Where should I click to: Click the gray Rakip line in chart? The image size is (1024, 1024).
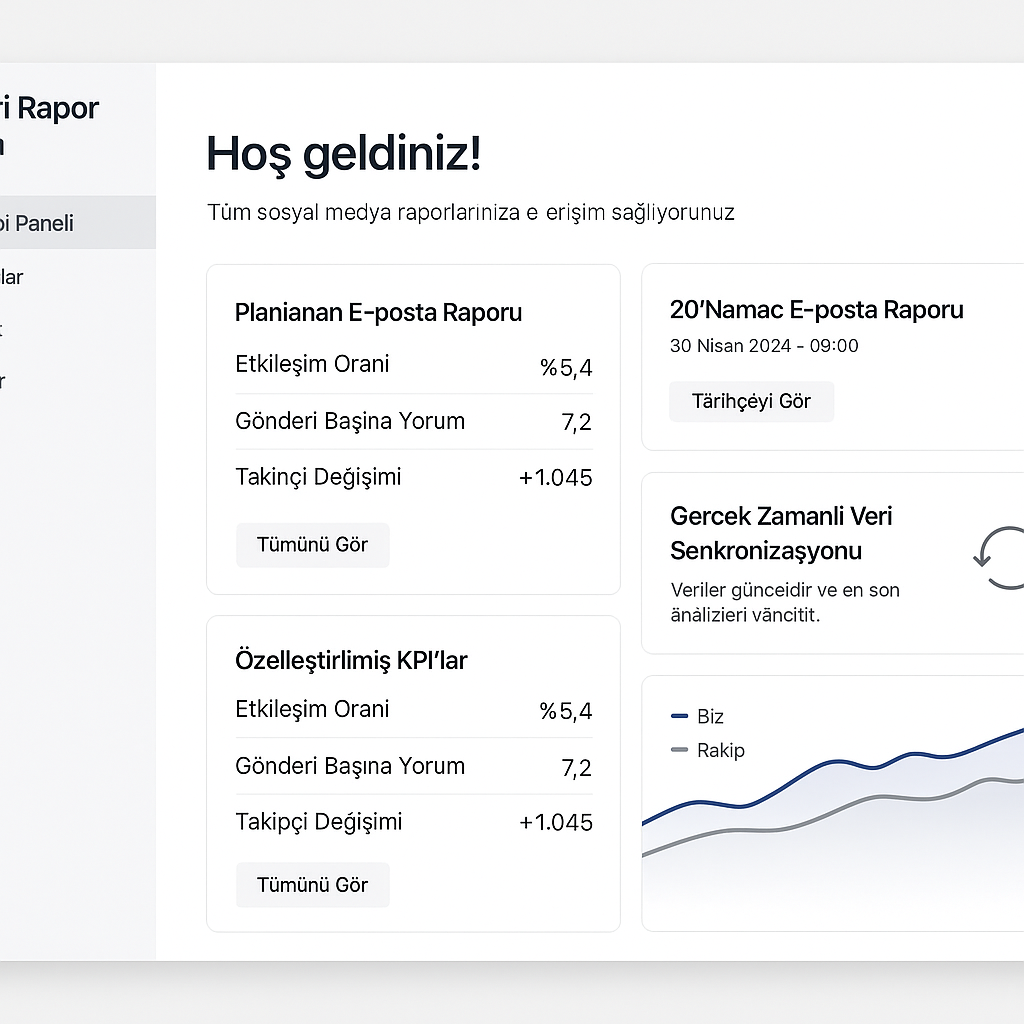pos(880,797)
